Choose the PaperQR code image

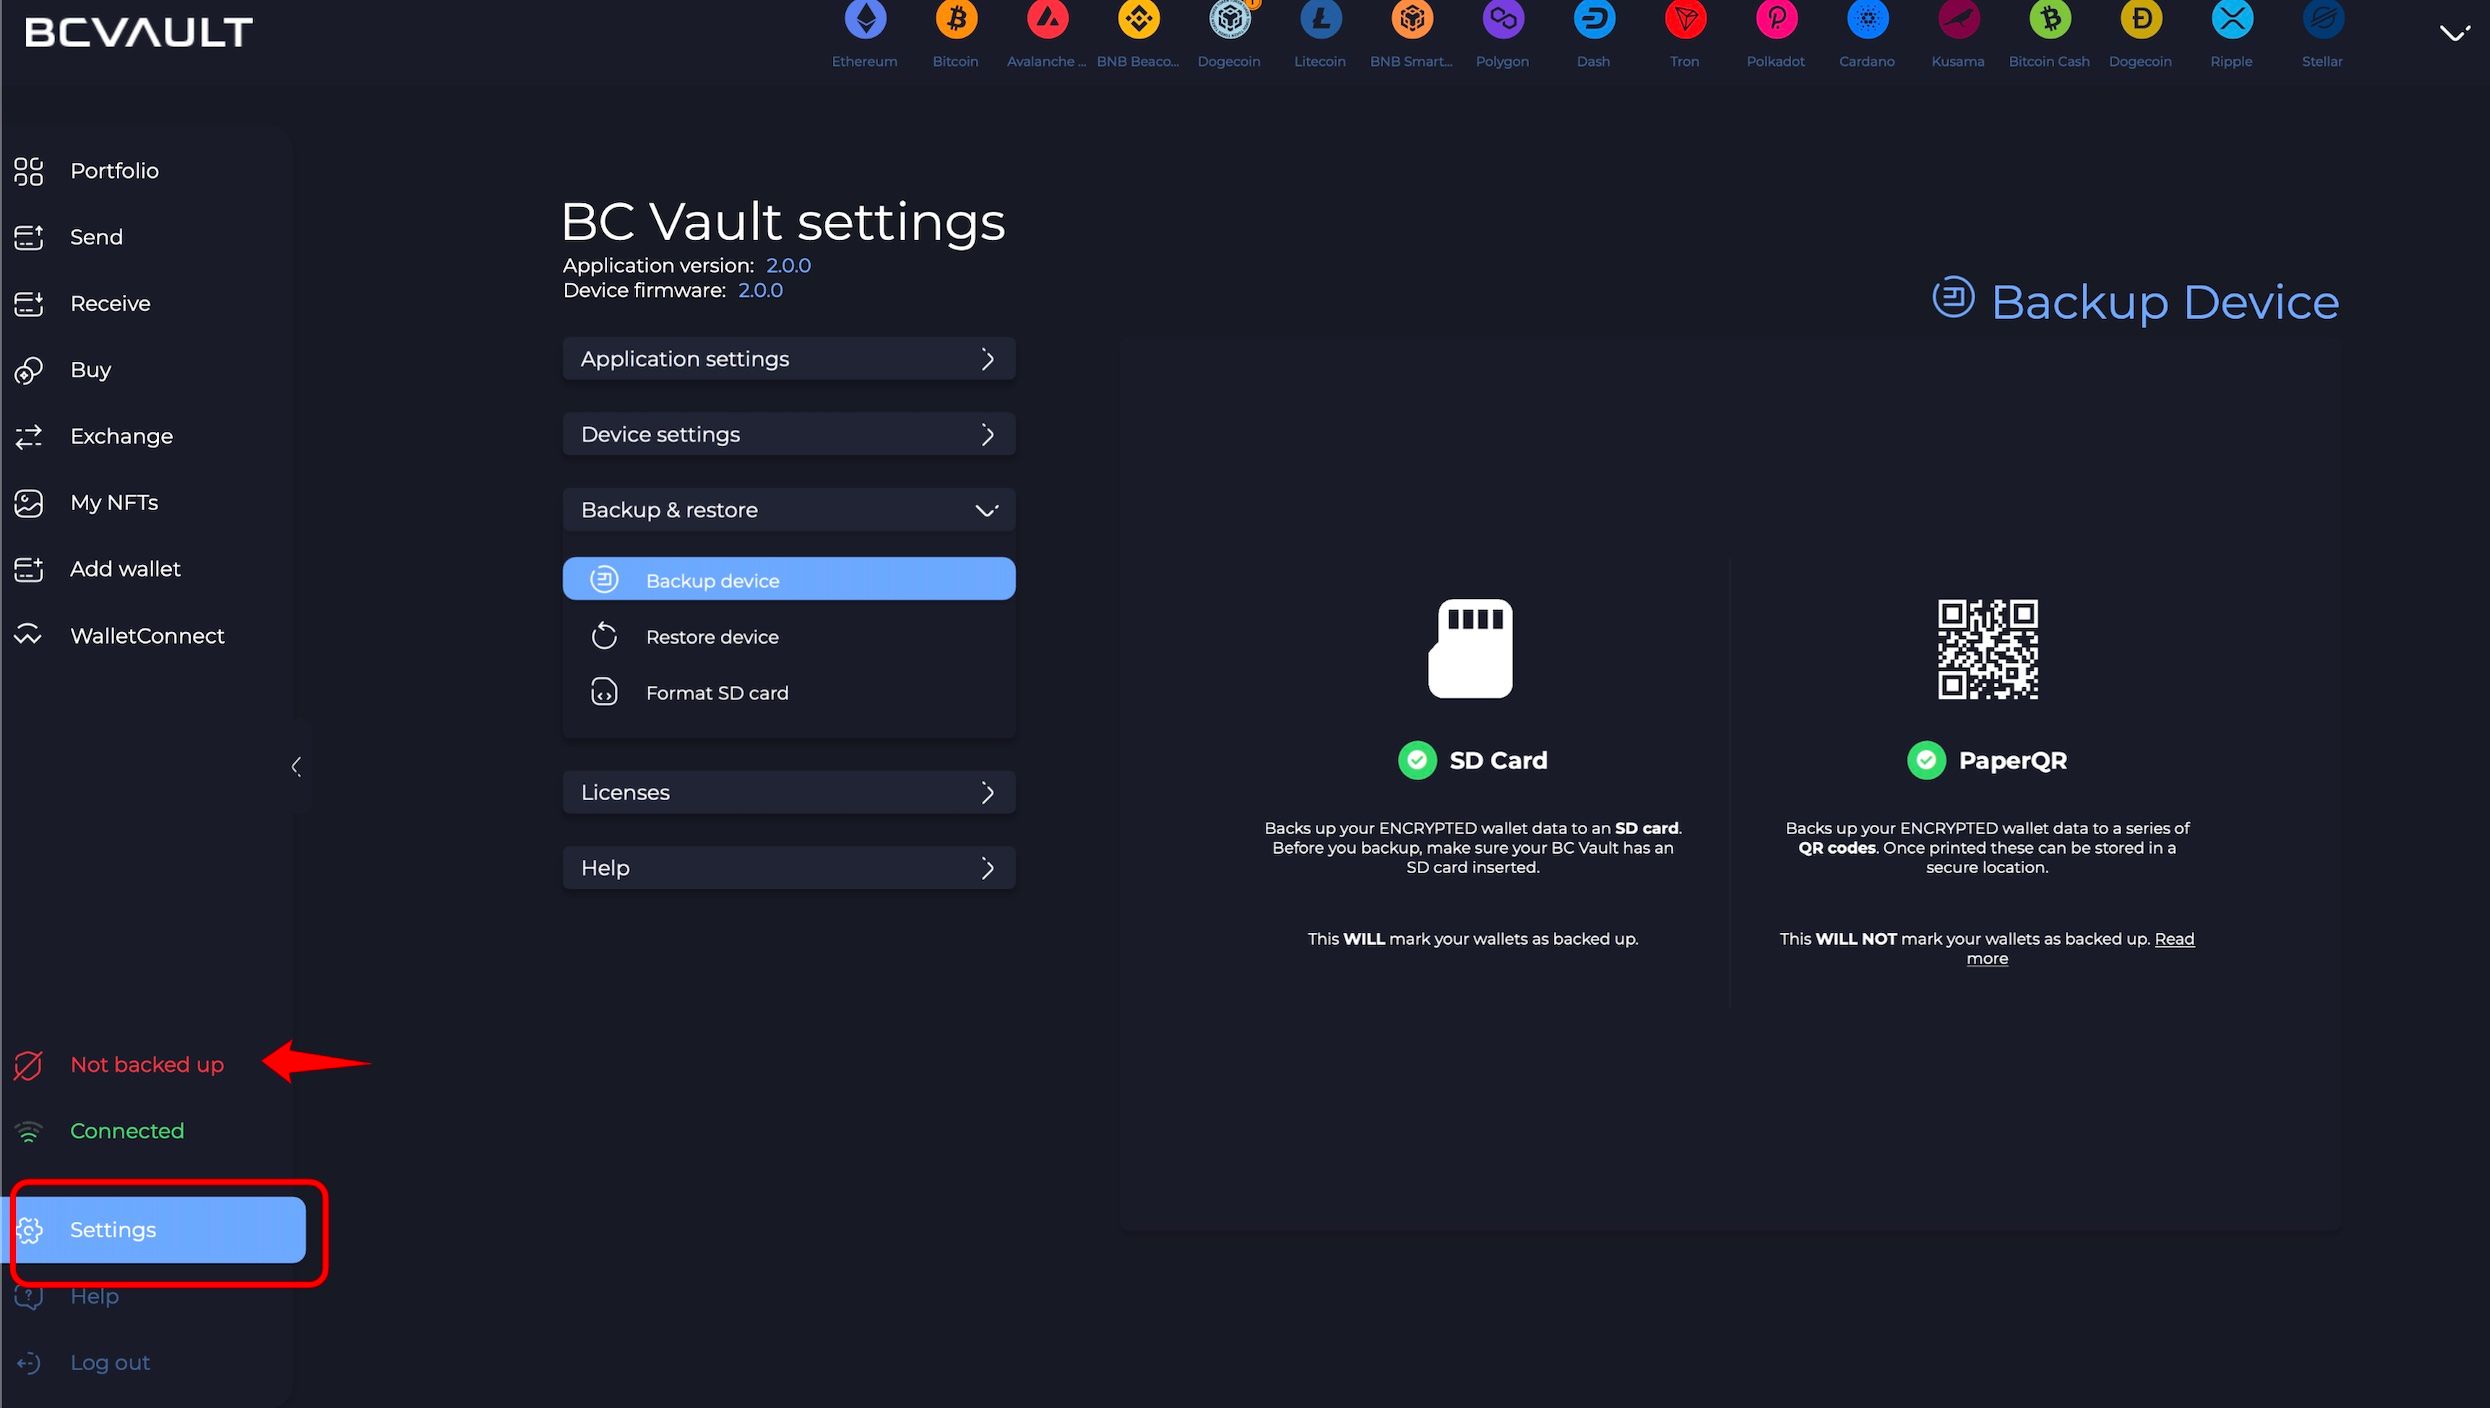1987,649
